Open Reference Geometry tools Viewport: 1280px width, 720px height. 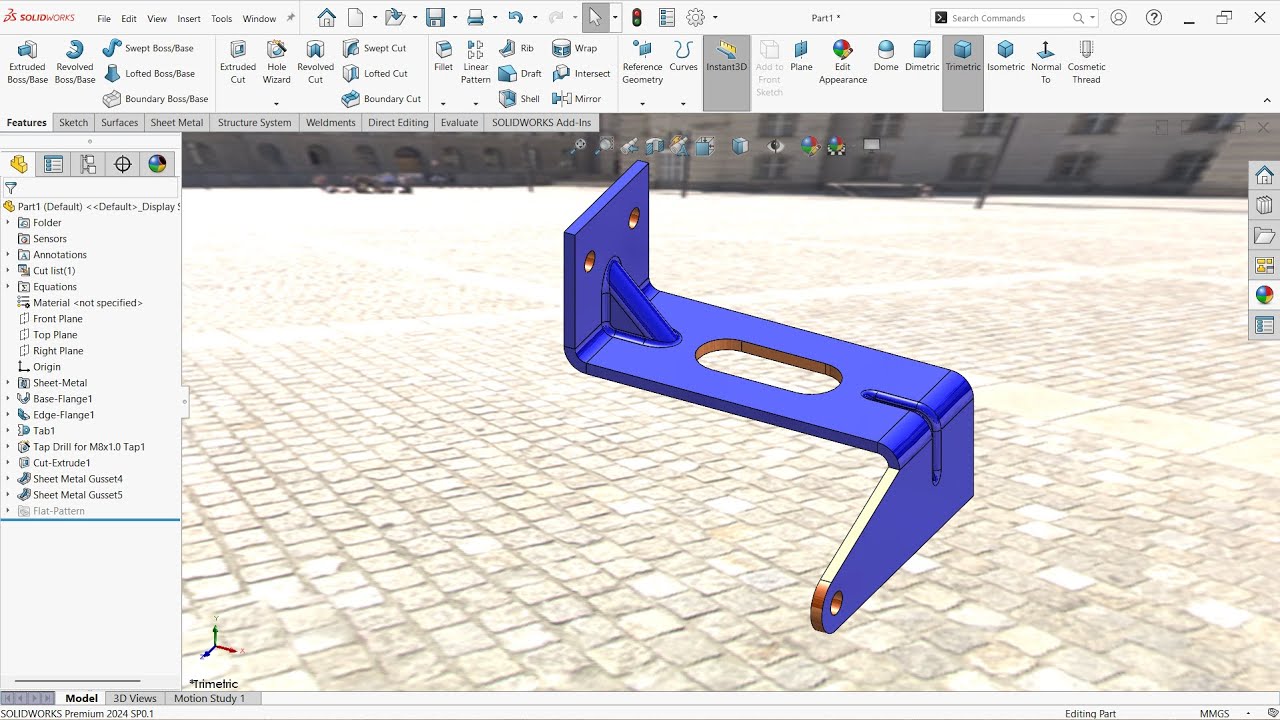point(642,62)
